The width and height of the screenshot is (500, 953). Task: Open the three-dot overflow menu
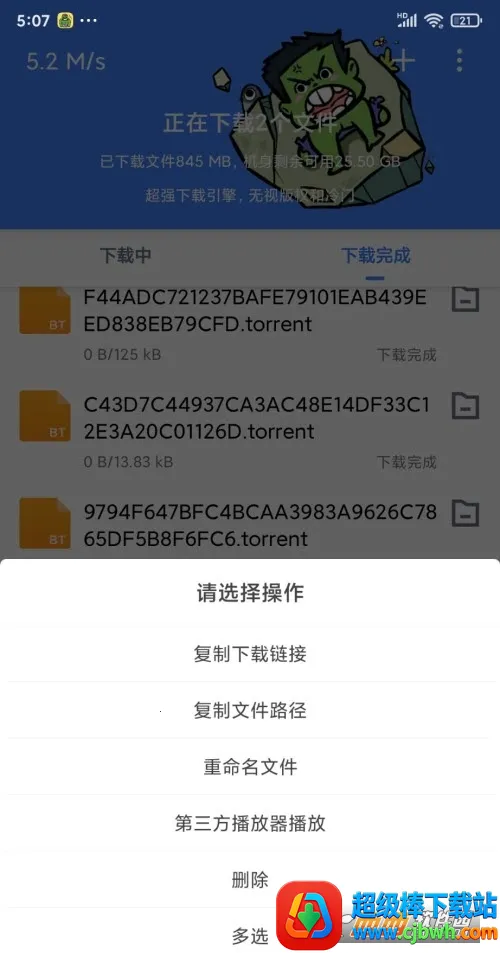[x=459, y=60]
